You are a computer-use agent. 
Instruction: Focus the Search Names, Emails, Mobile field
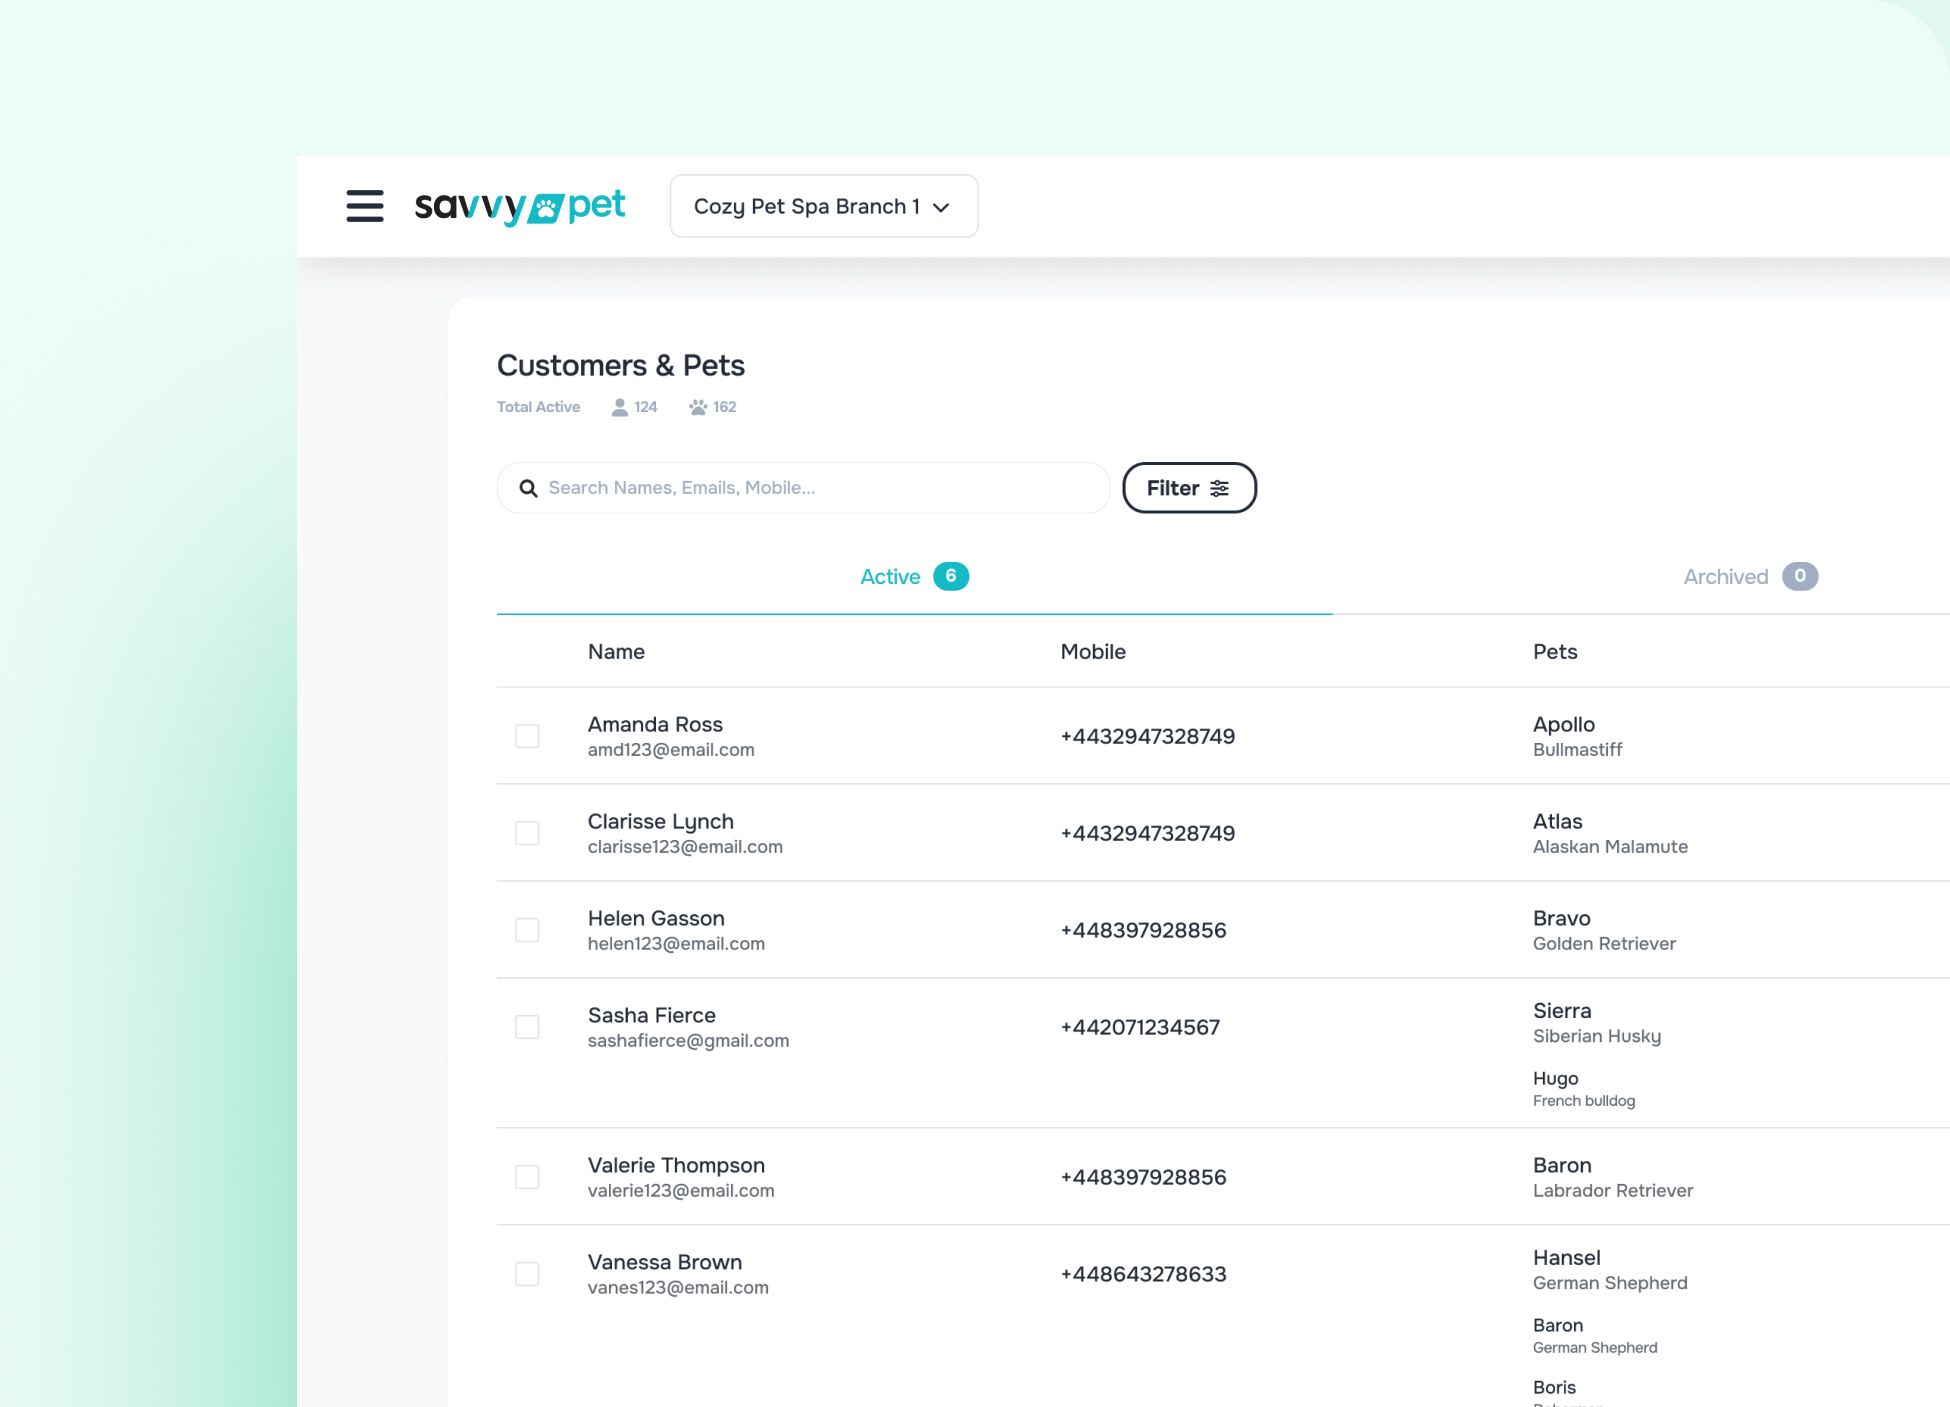point(803,488)
